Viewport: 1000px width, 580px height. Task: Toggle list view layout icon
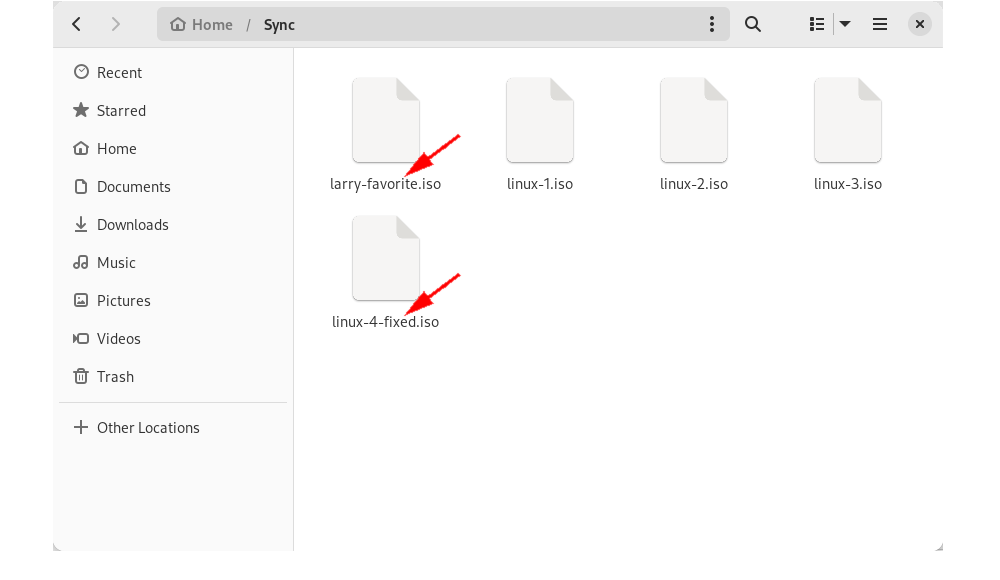pos(817,24)
